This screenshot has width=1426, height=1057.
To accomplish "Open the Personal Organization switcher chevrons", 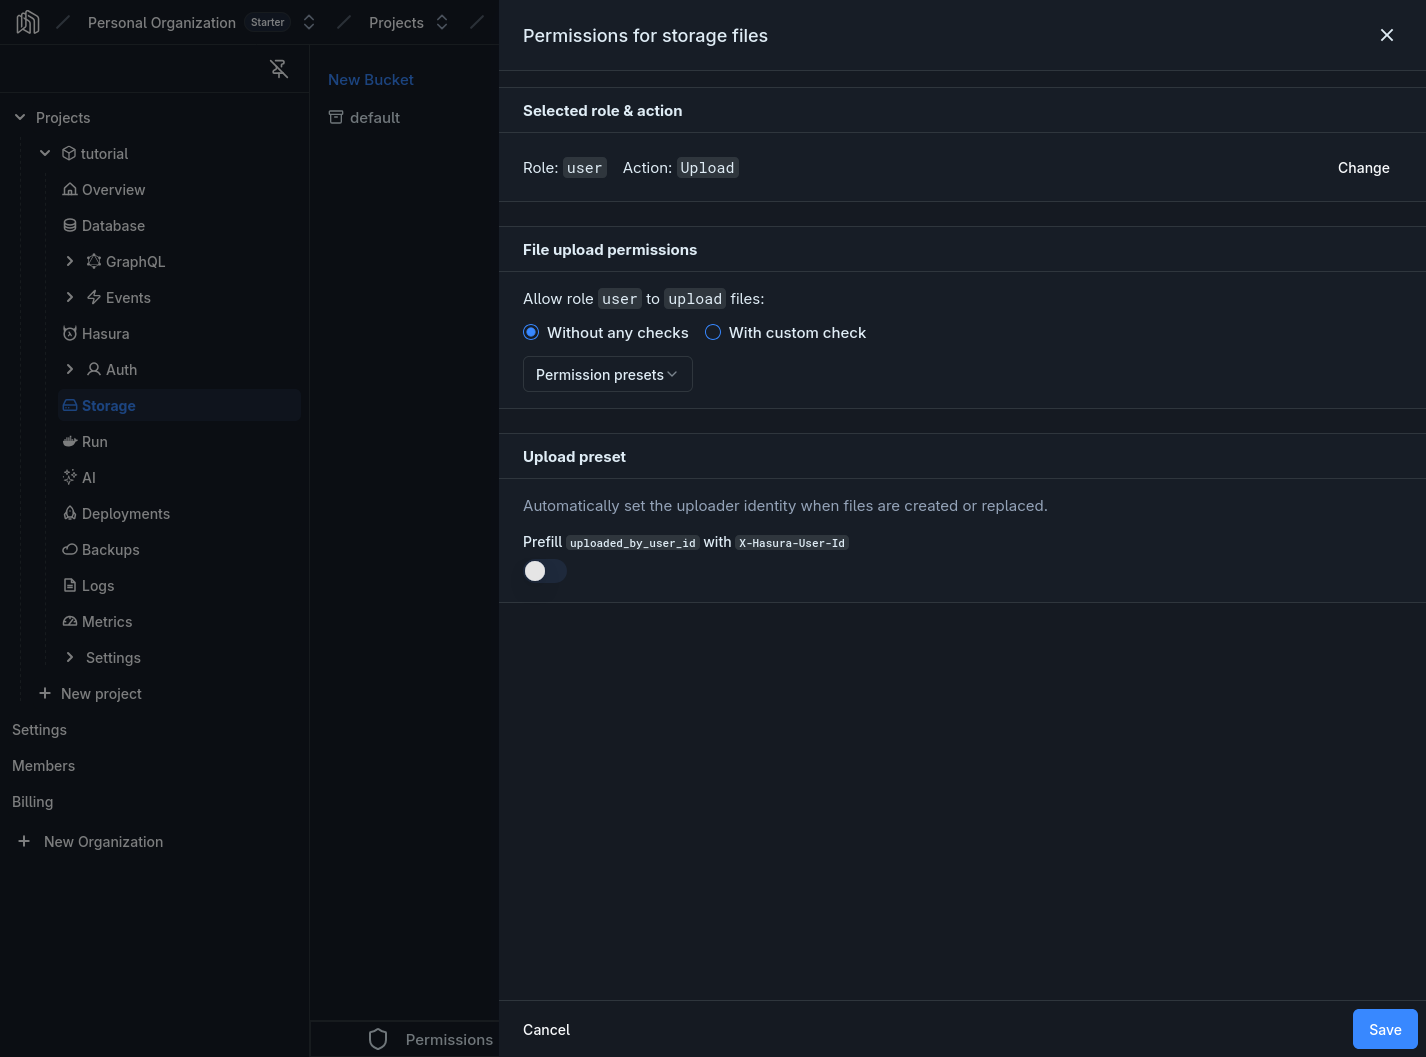I will click(309, 22).
